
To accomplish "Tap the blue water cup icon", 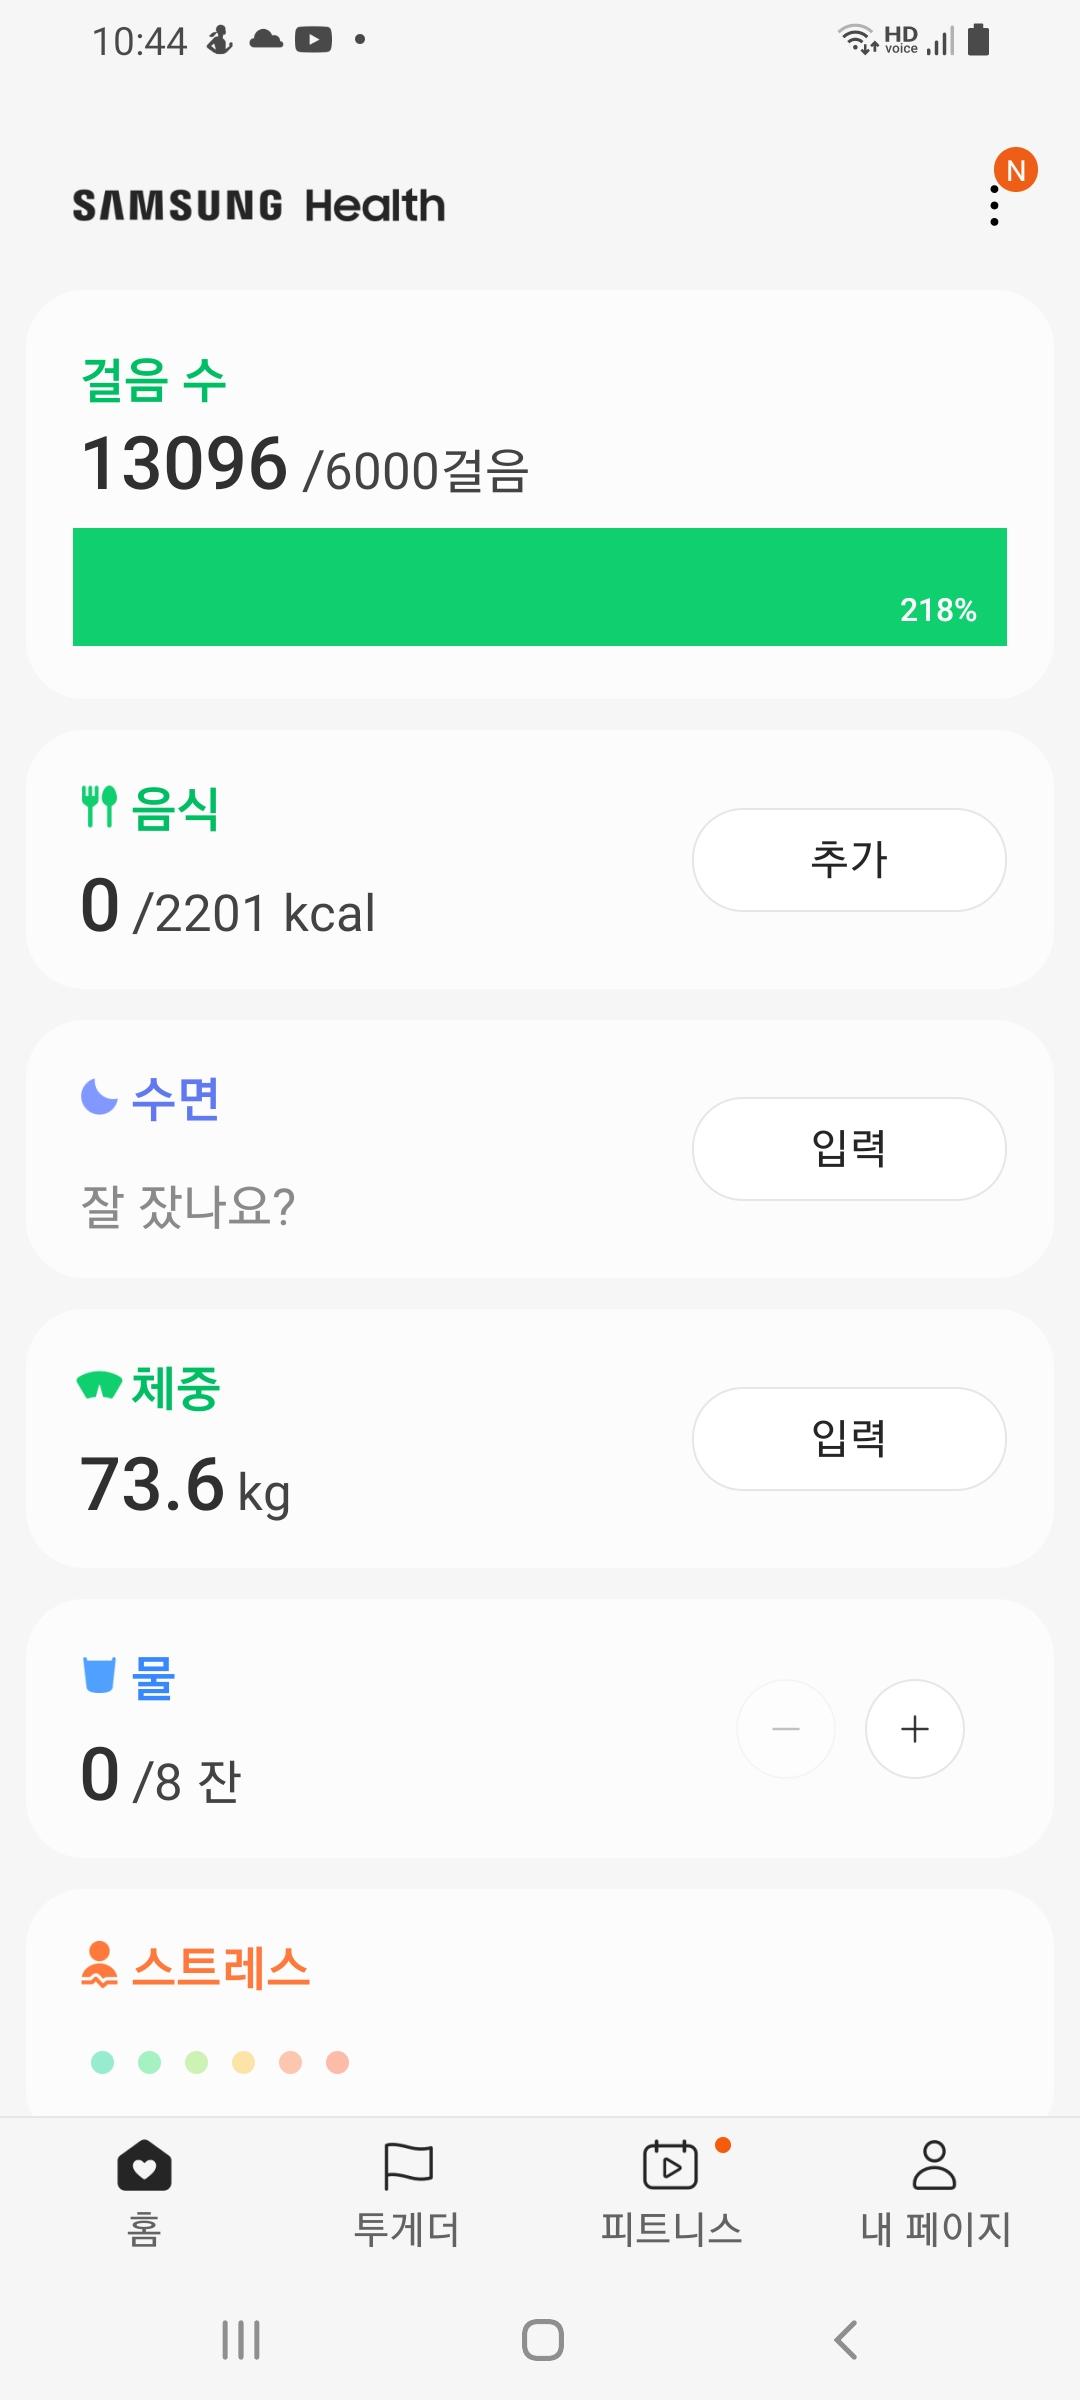I will (99, 1675).
